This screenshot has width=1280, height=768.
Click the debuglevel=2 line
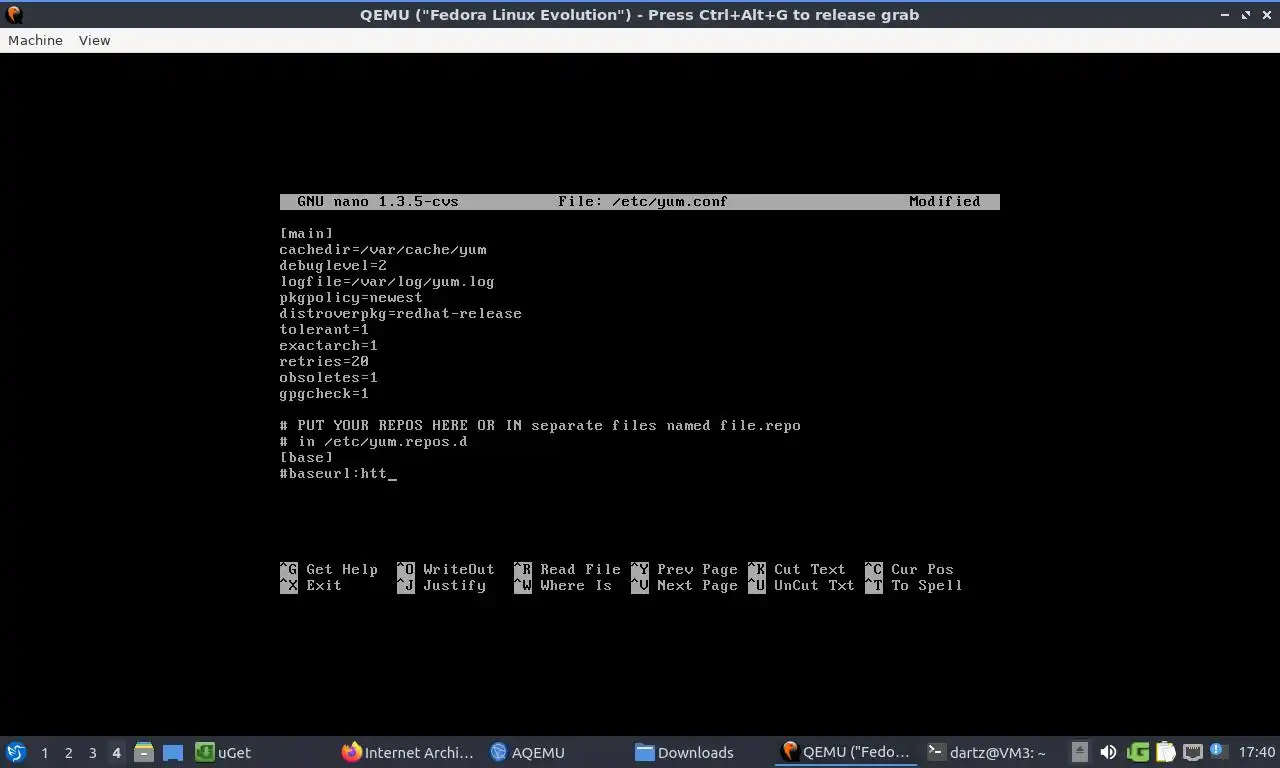pyautogui.click(x=333, y=265)
